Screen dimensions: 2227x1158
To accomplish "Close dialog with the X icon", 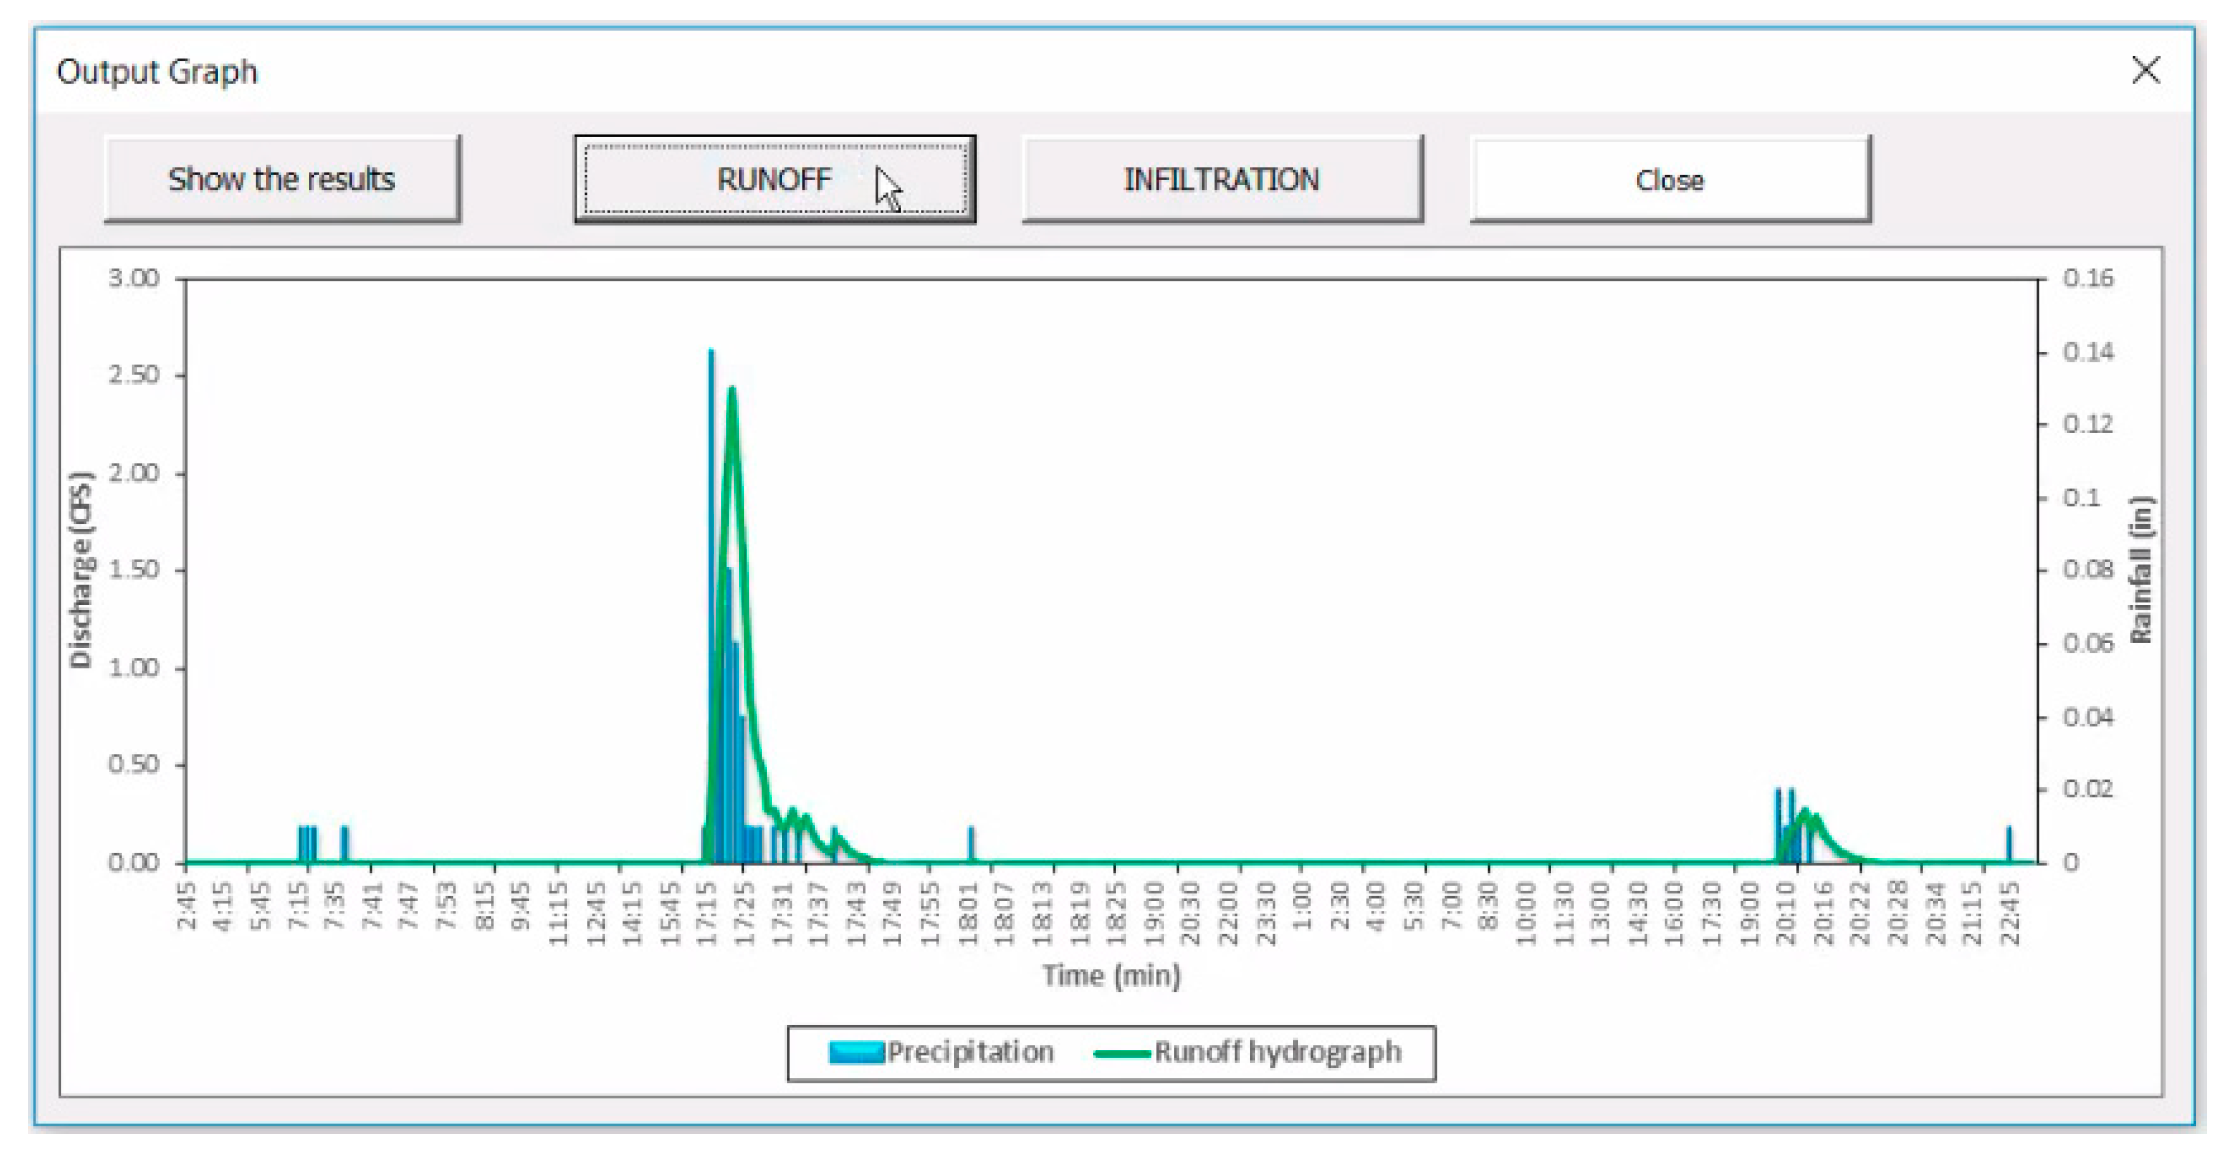I will (2145, 71).
